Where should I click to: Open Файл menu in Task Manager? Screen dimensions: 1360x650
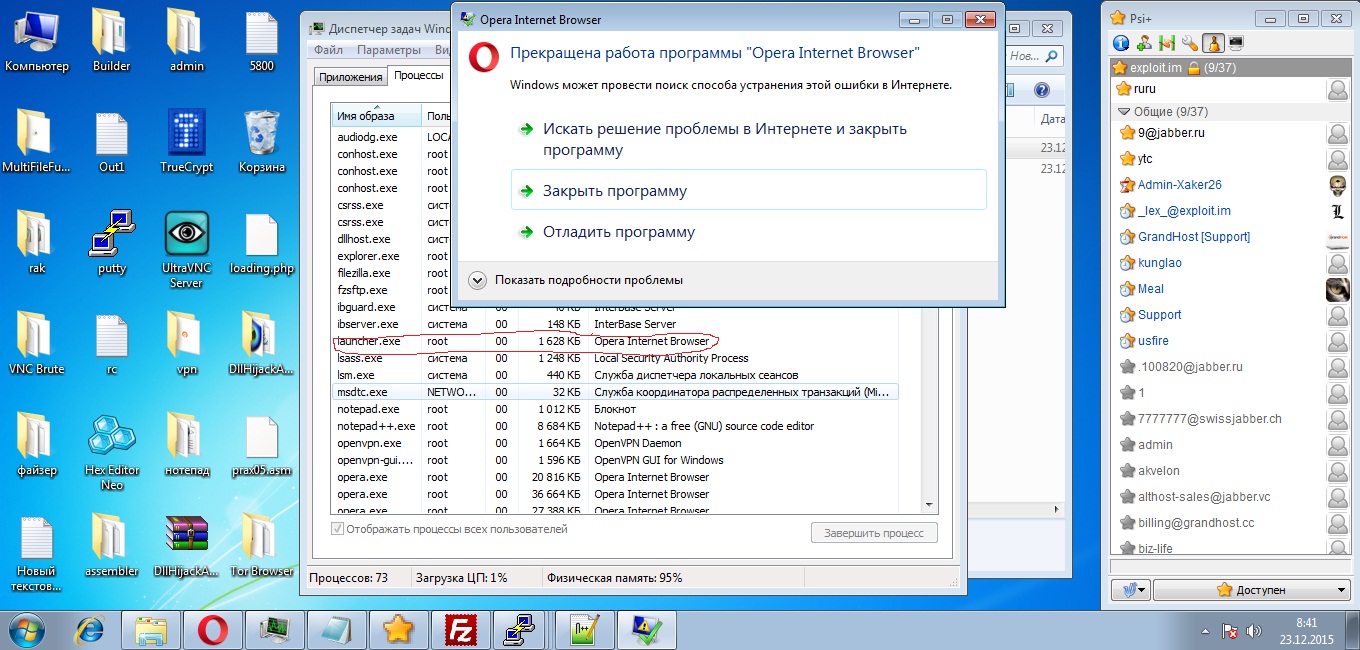[x=328, y=50]
